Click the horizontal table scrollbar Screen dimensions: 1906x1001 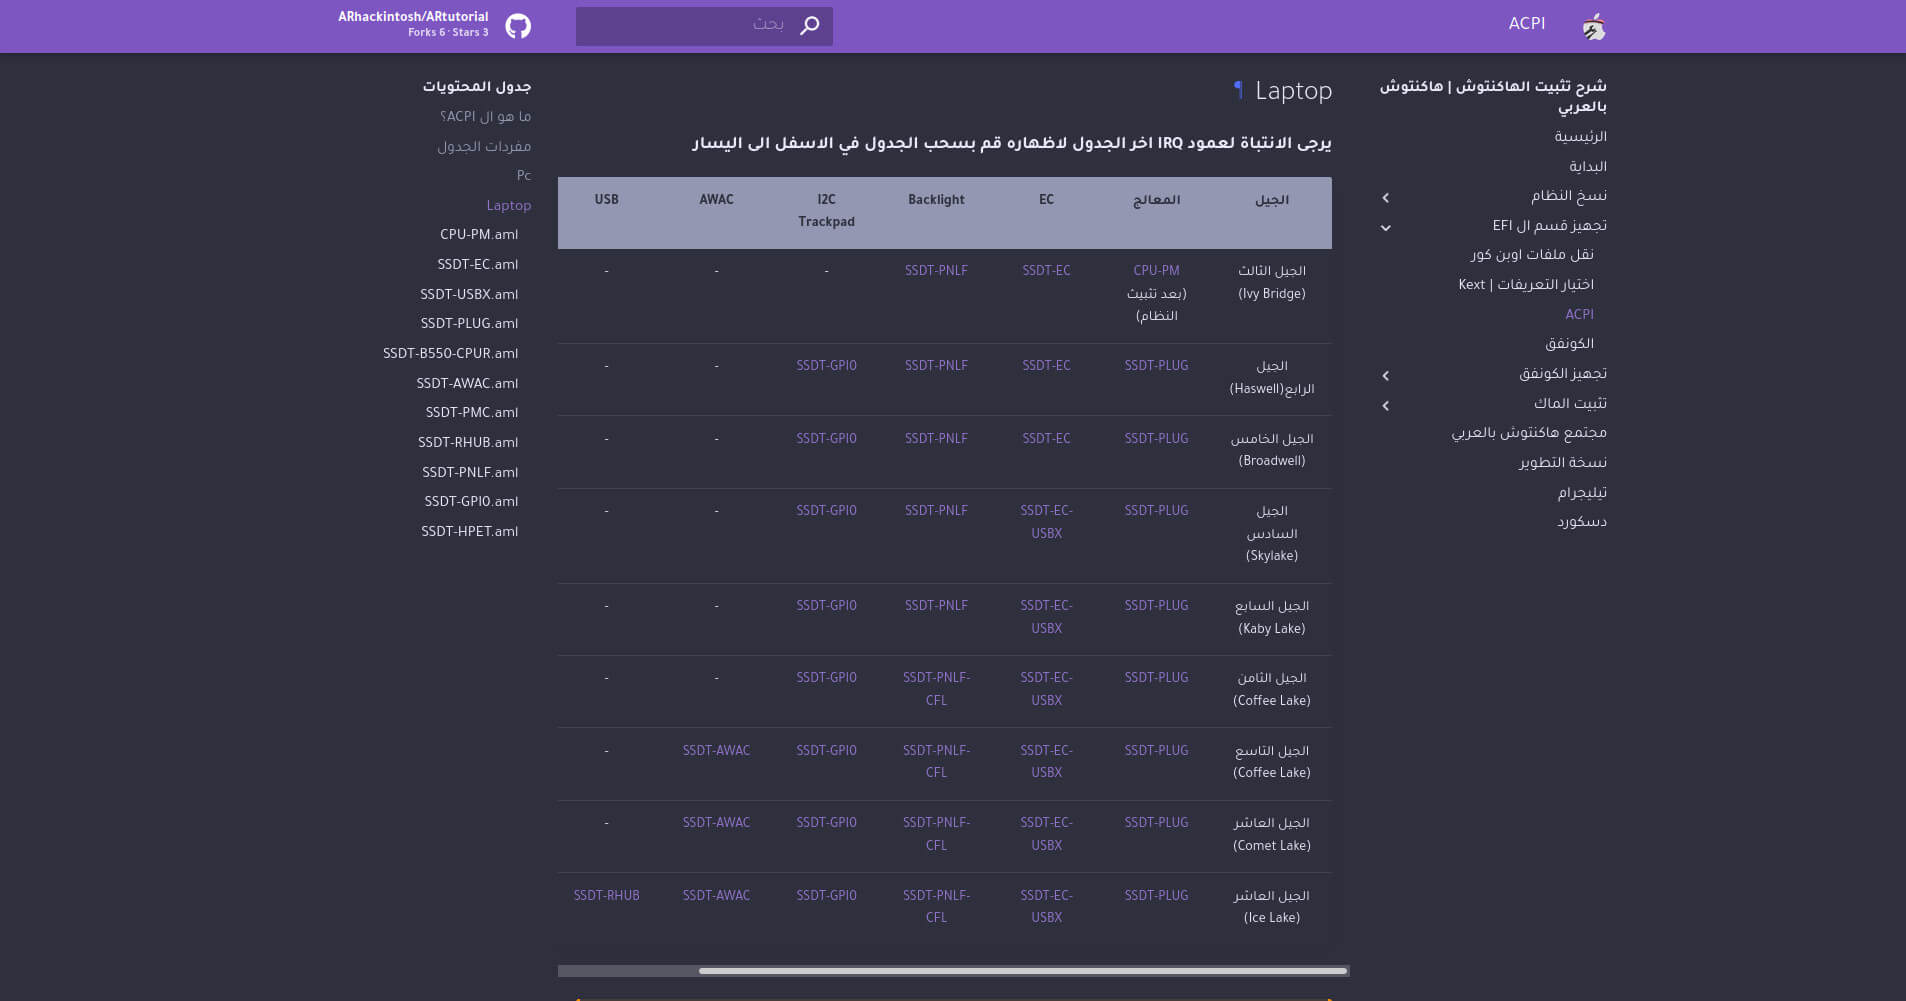pyautogui.click(x=1022, y=971)
